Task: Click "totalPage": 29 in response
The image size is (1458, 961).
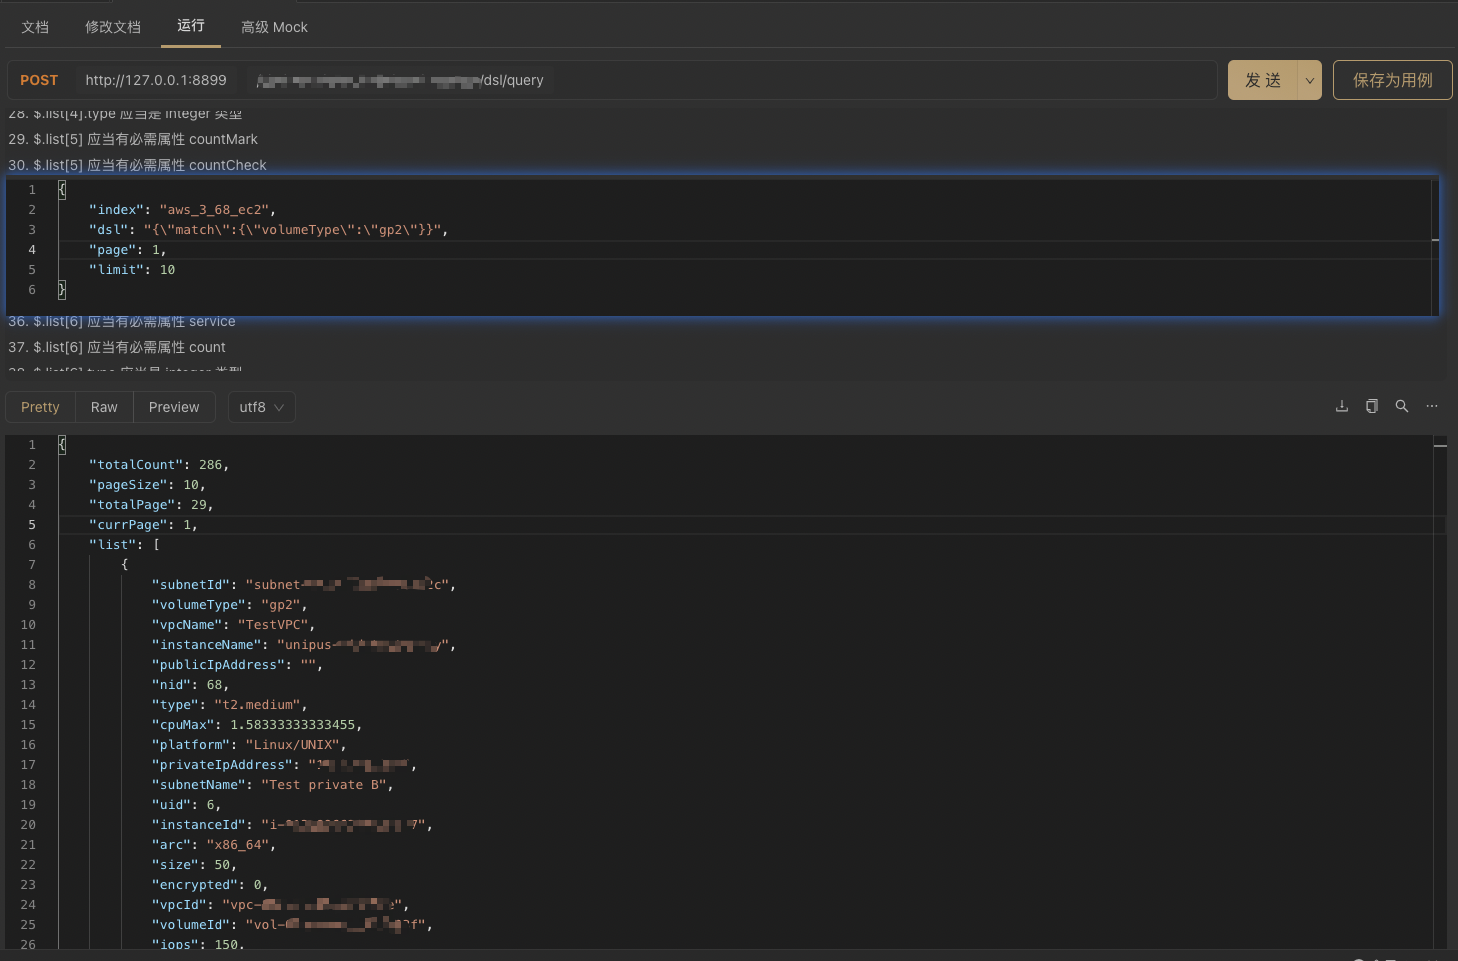Action: (151, 505)
